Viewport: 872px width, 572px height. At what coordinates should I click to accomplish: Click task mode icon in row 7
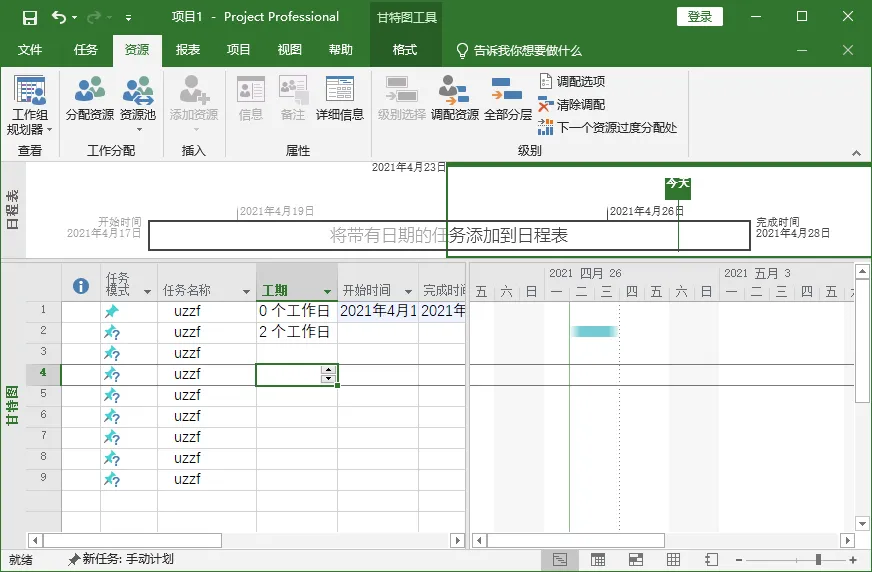coord(112,437)
